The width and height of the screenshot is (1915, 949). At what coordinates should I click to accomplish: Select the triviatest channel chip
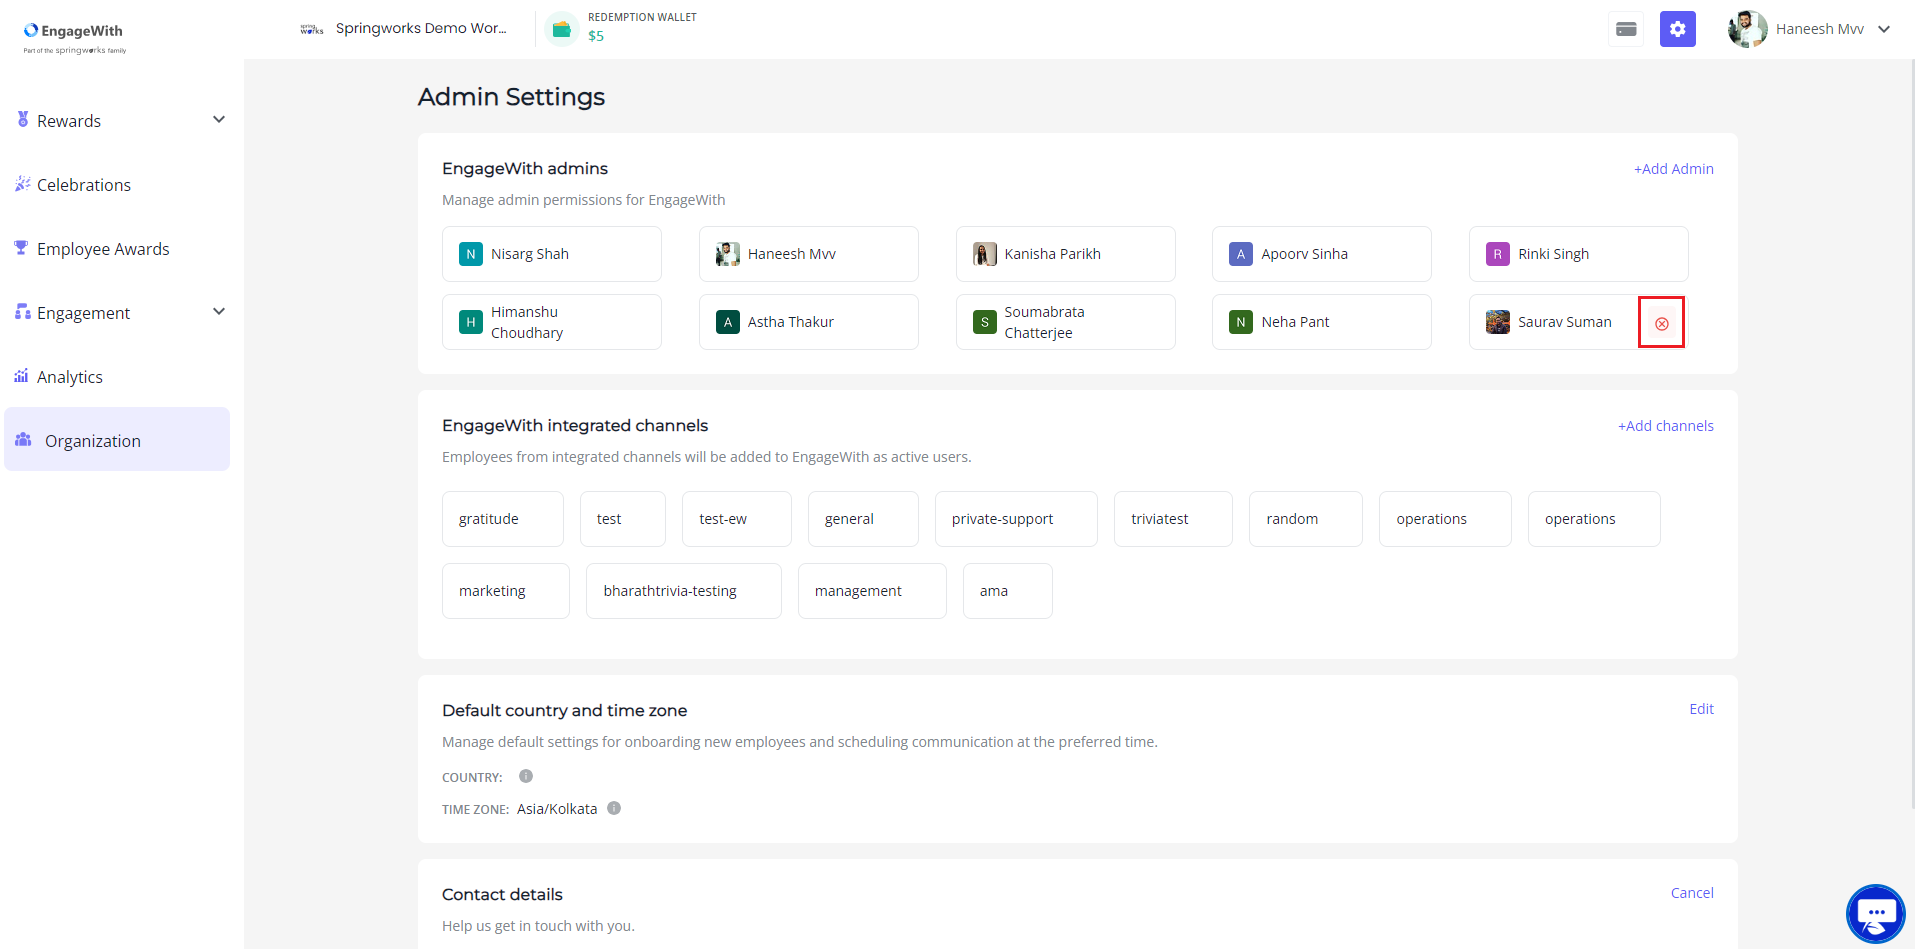[1173, 519]
